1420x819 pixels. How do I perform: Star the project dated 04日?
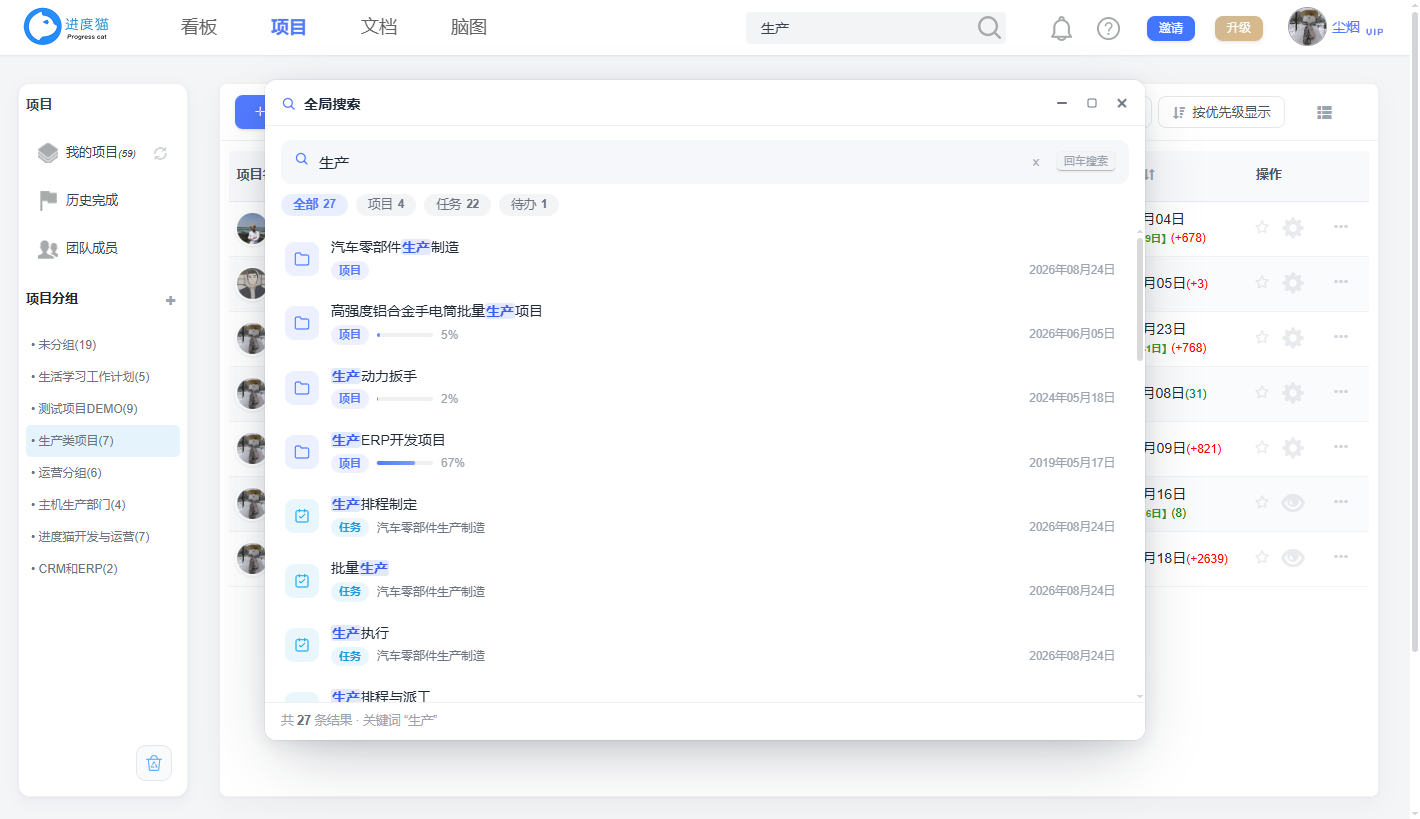[1262, 228]
